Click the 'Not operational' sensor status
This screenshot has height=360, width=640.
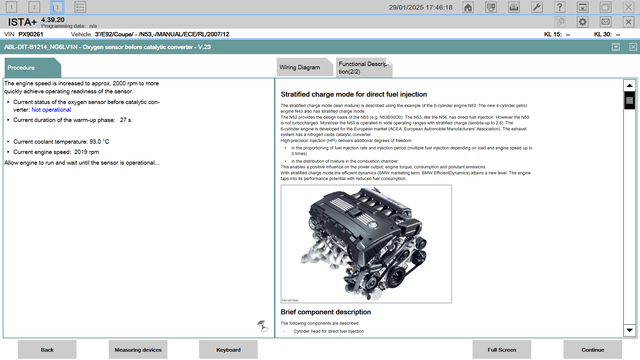[x=51, y=110]
